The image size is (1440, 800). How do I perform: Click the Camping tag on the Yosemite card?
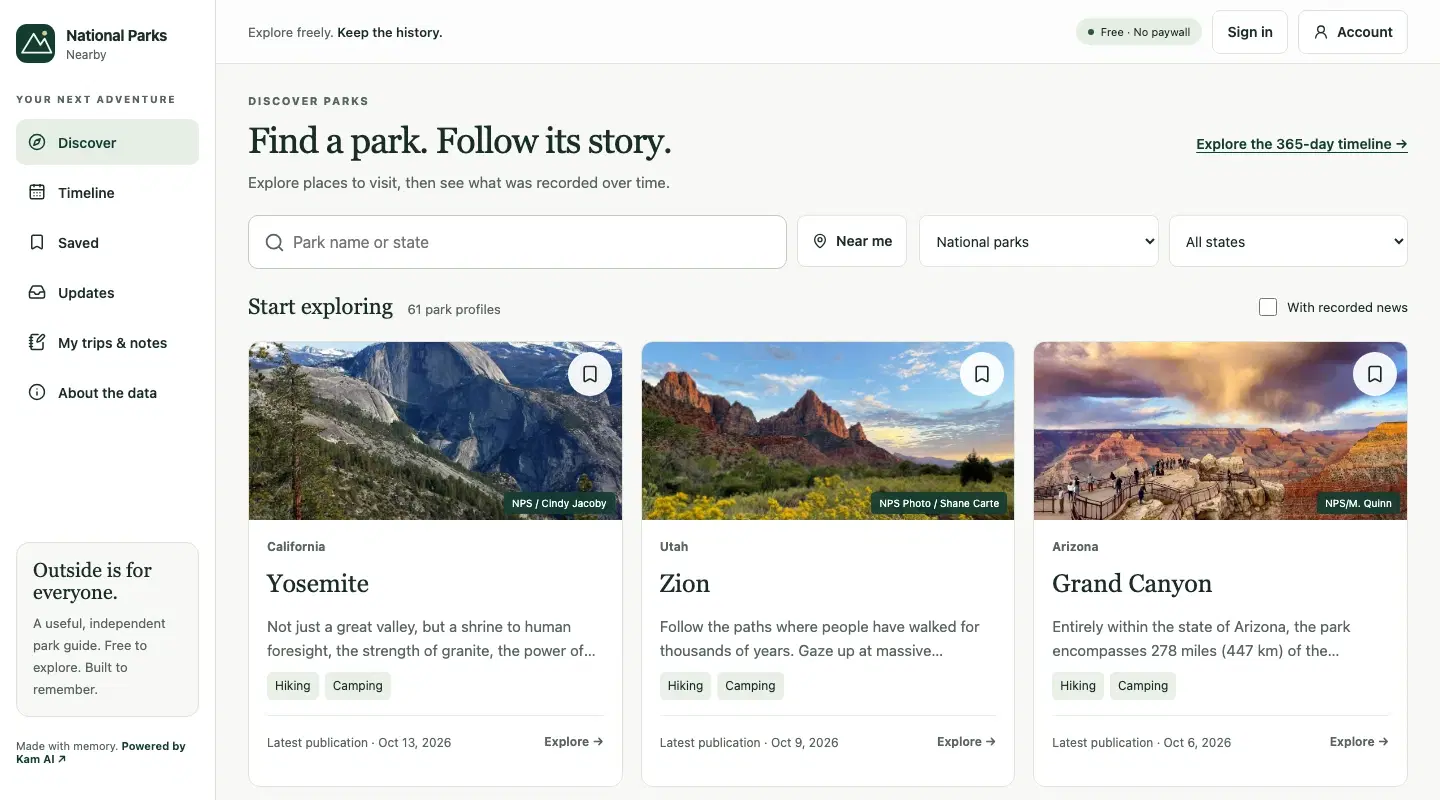tap(358, 686)
